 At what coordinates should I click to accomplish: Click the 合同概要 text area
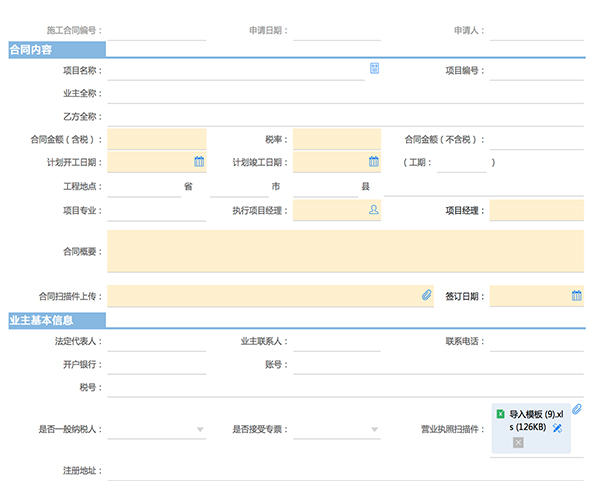tap(346, 251)
